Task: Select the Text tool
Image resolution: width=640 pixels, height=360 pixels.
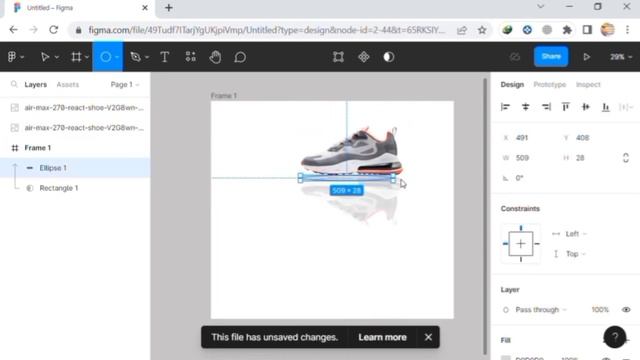Action: pyautogui.click(x=164, y=57)
